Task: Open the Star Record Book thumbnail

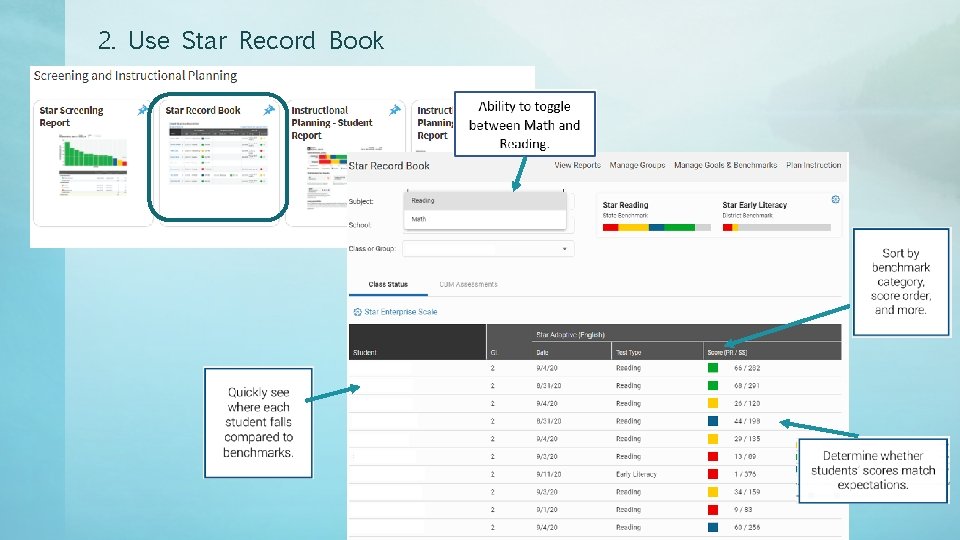Action: (218, 152)
